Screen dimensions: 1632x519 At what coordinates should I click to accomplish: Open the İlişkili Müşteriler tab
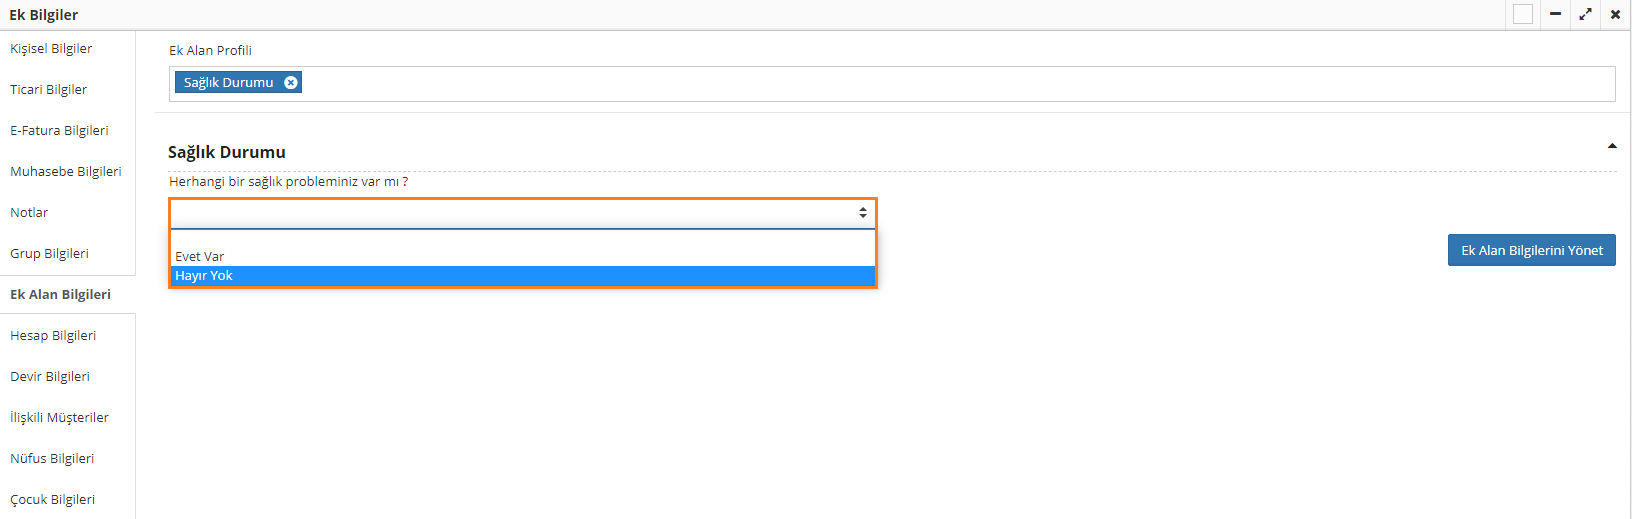coord(59,418)
